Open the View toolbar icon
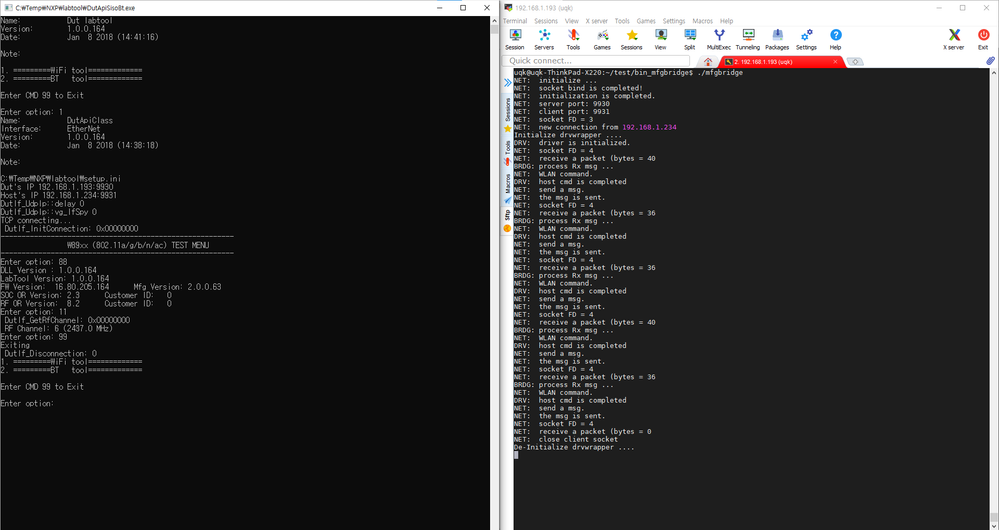 [x=661, y=39]
